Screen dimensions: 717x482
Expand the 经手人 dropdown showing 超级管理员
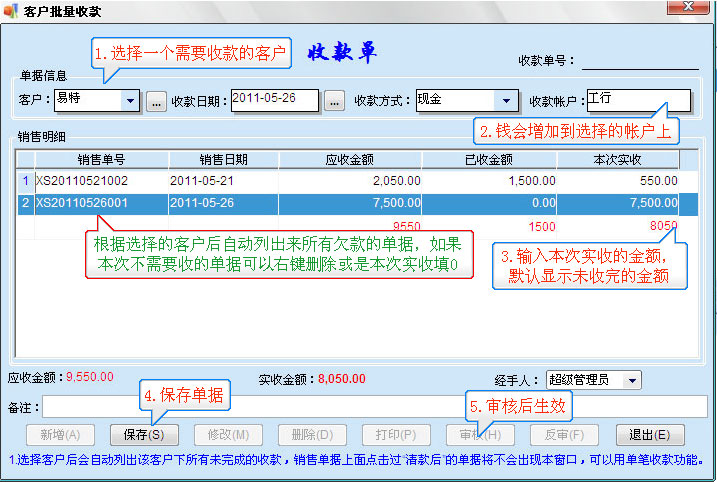coord(630,380)
